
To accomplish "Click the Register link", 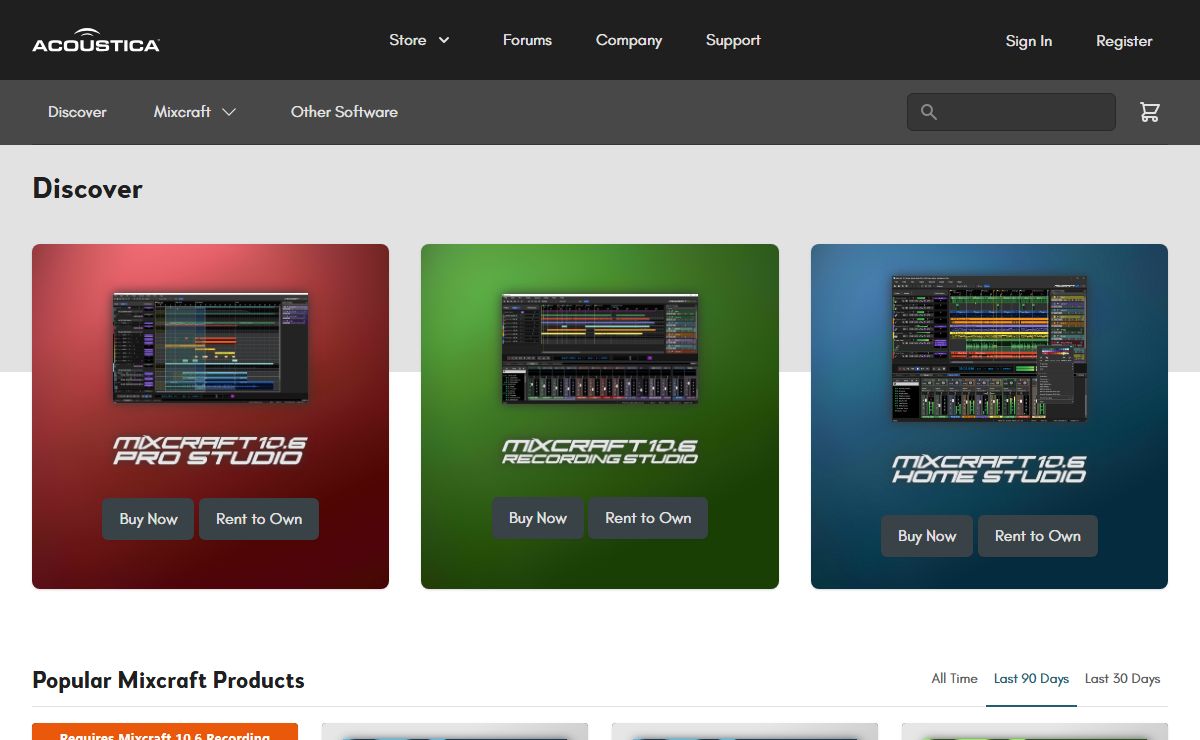I will [x=1124, y=41].
